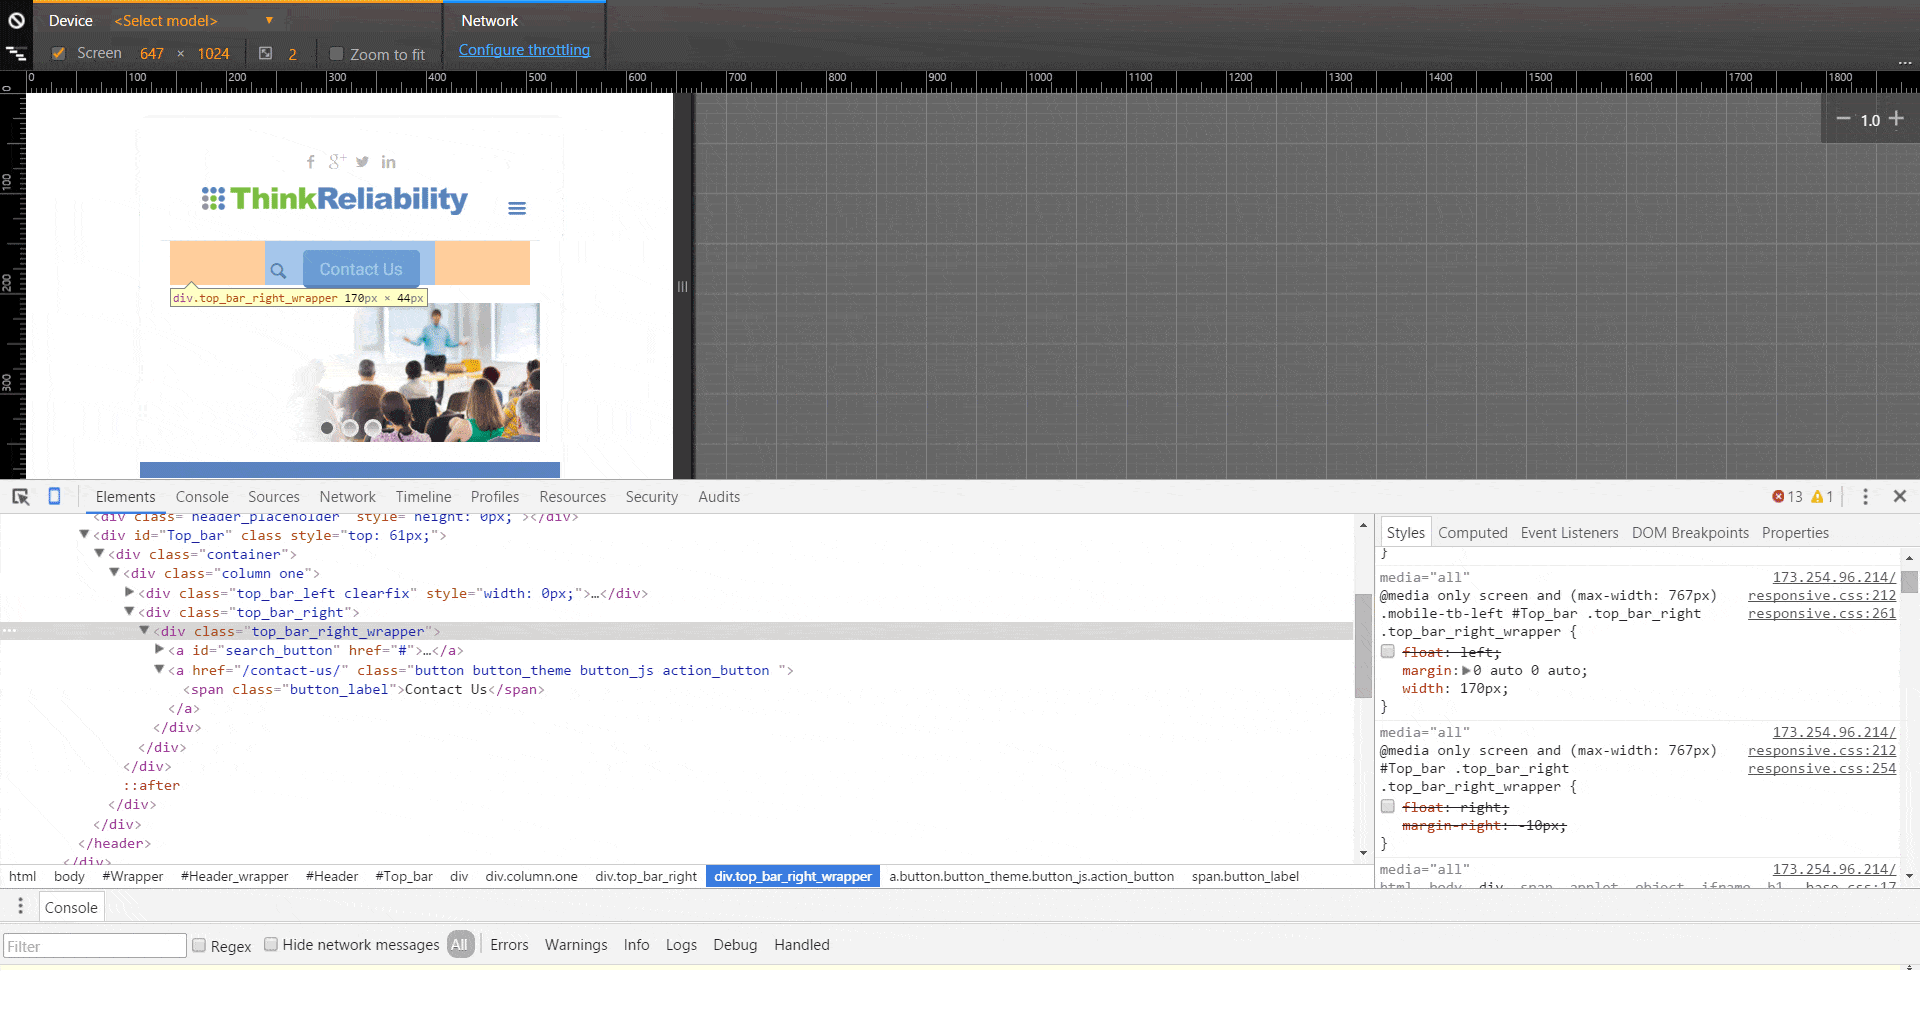1920x1032 pixels.
Task: Click the Configure throttling link
Action: point(524,50)
